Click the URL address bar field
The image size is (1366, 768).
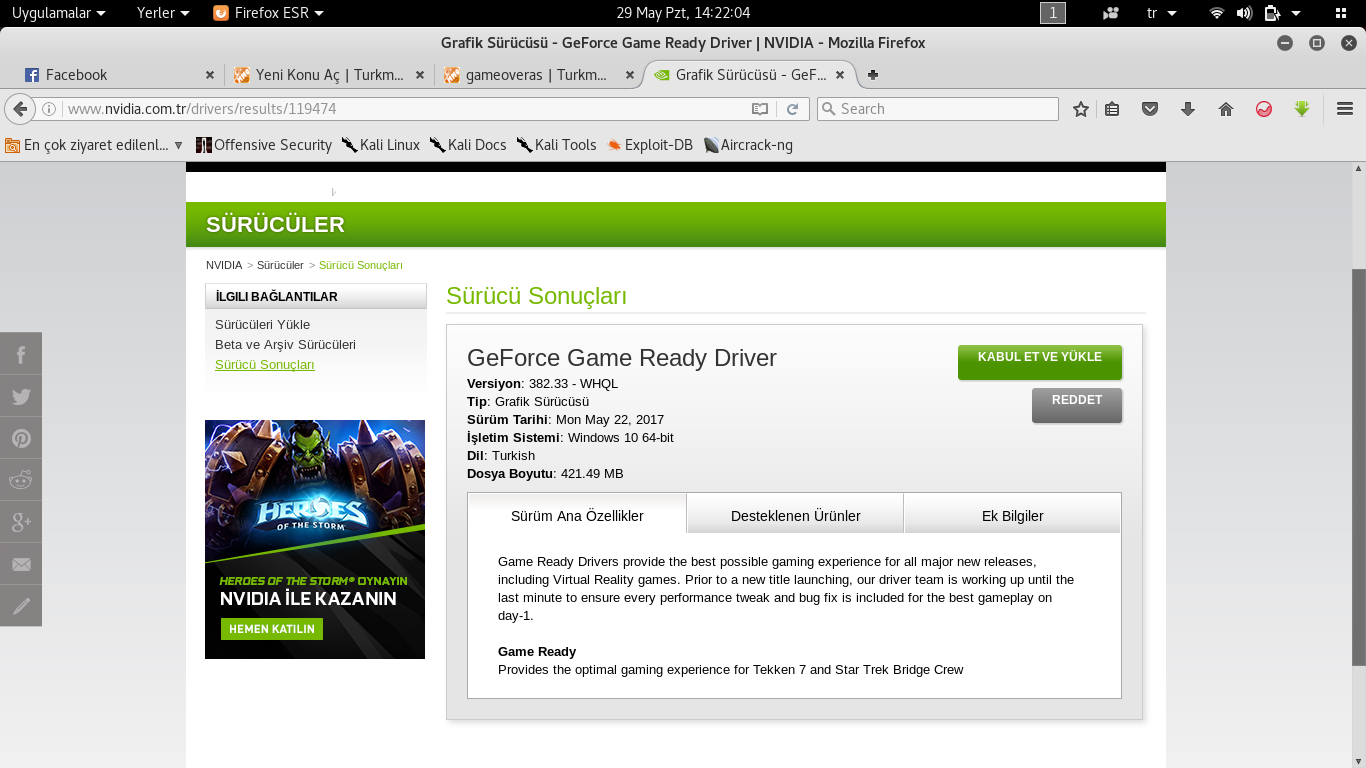(406, 109)
